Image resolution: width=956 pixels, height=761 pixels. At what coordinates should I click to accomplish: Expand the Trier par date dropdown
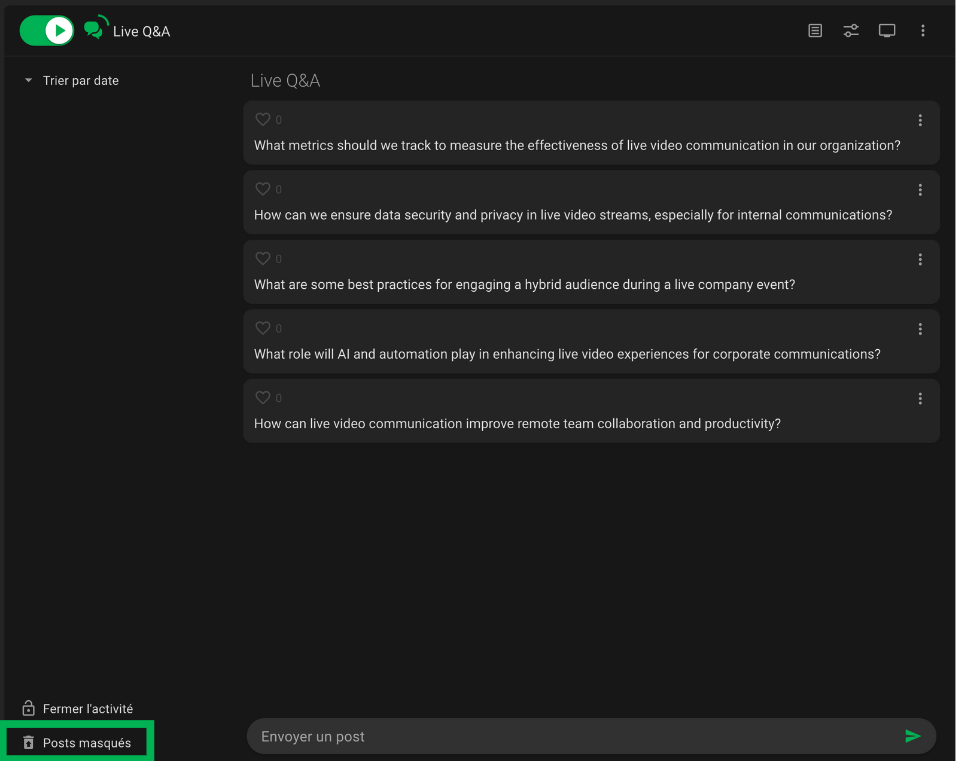tap(71, 81)
